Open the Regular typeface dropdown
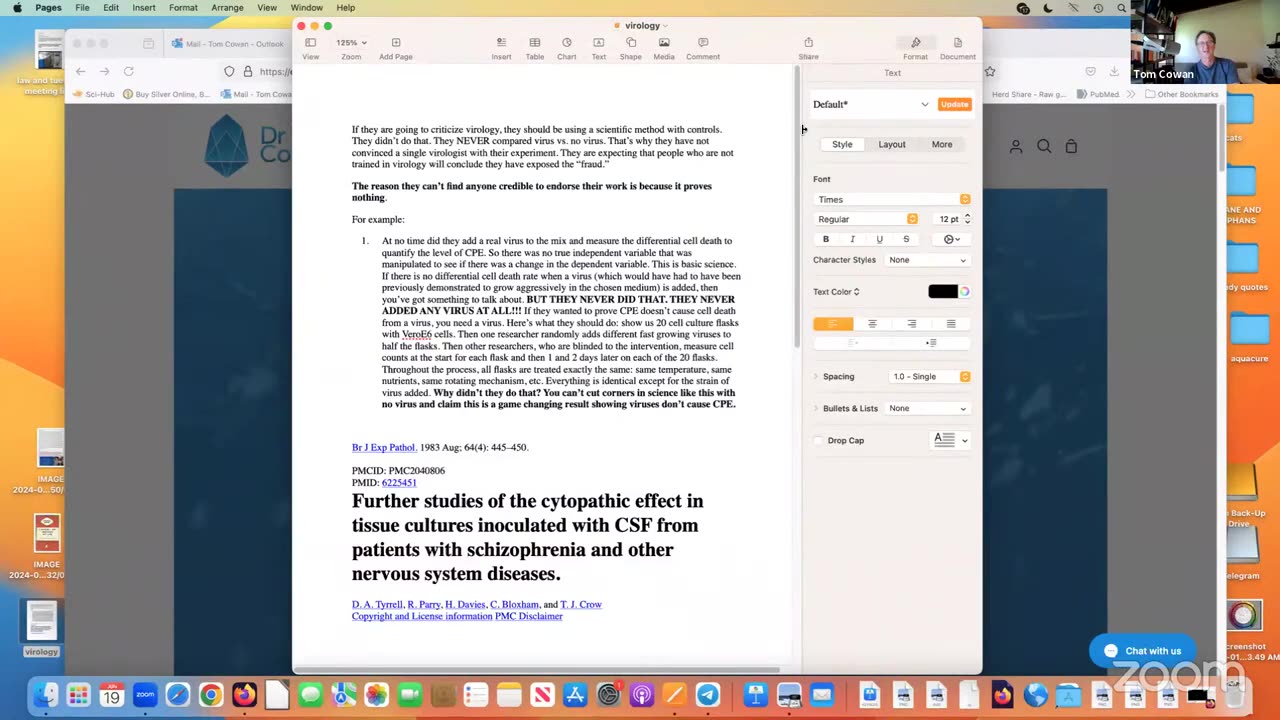This screenshot has width=1280, height=720. click(866, 219)
